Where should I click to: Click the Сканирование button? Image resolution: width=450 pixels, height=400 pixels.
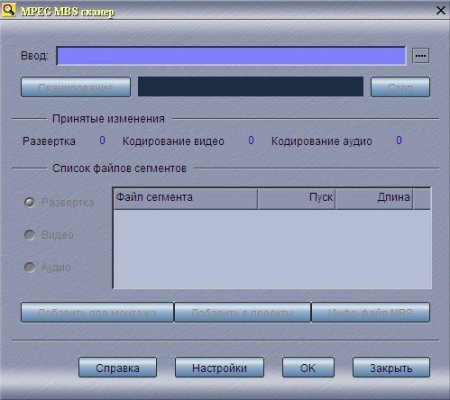(76, 87)
